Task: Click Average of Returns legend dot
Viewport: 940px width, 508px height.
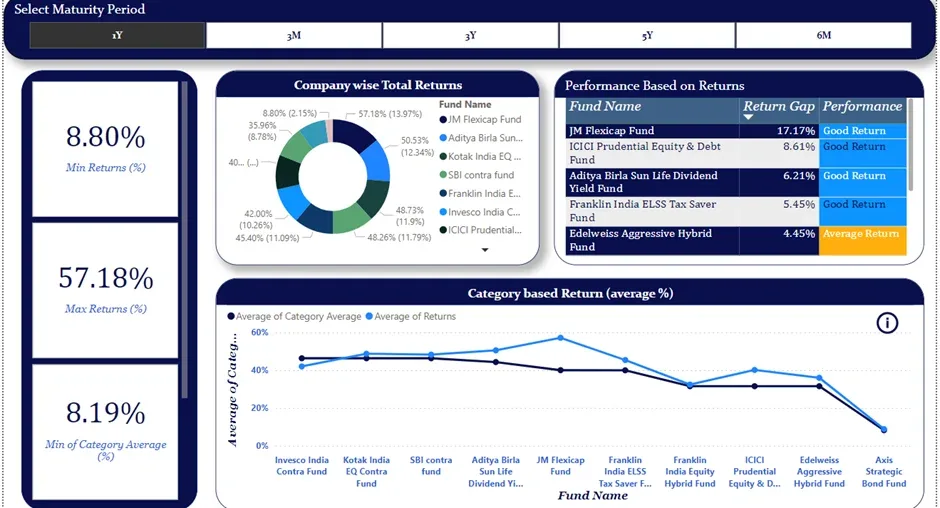Action: click(x=370, y=317)
